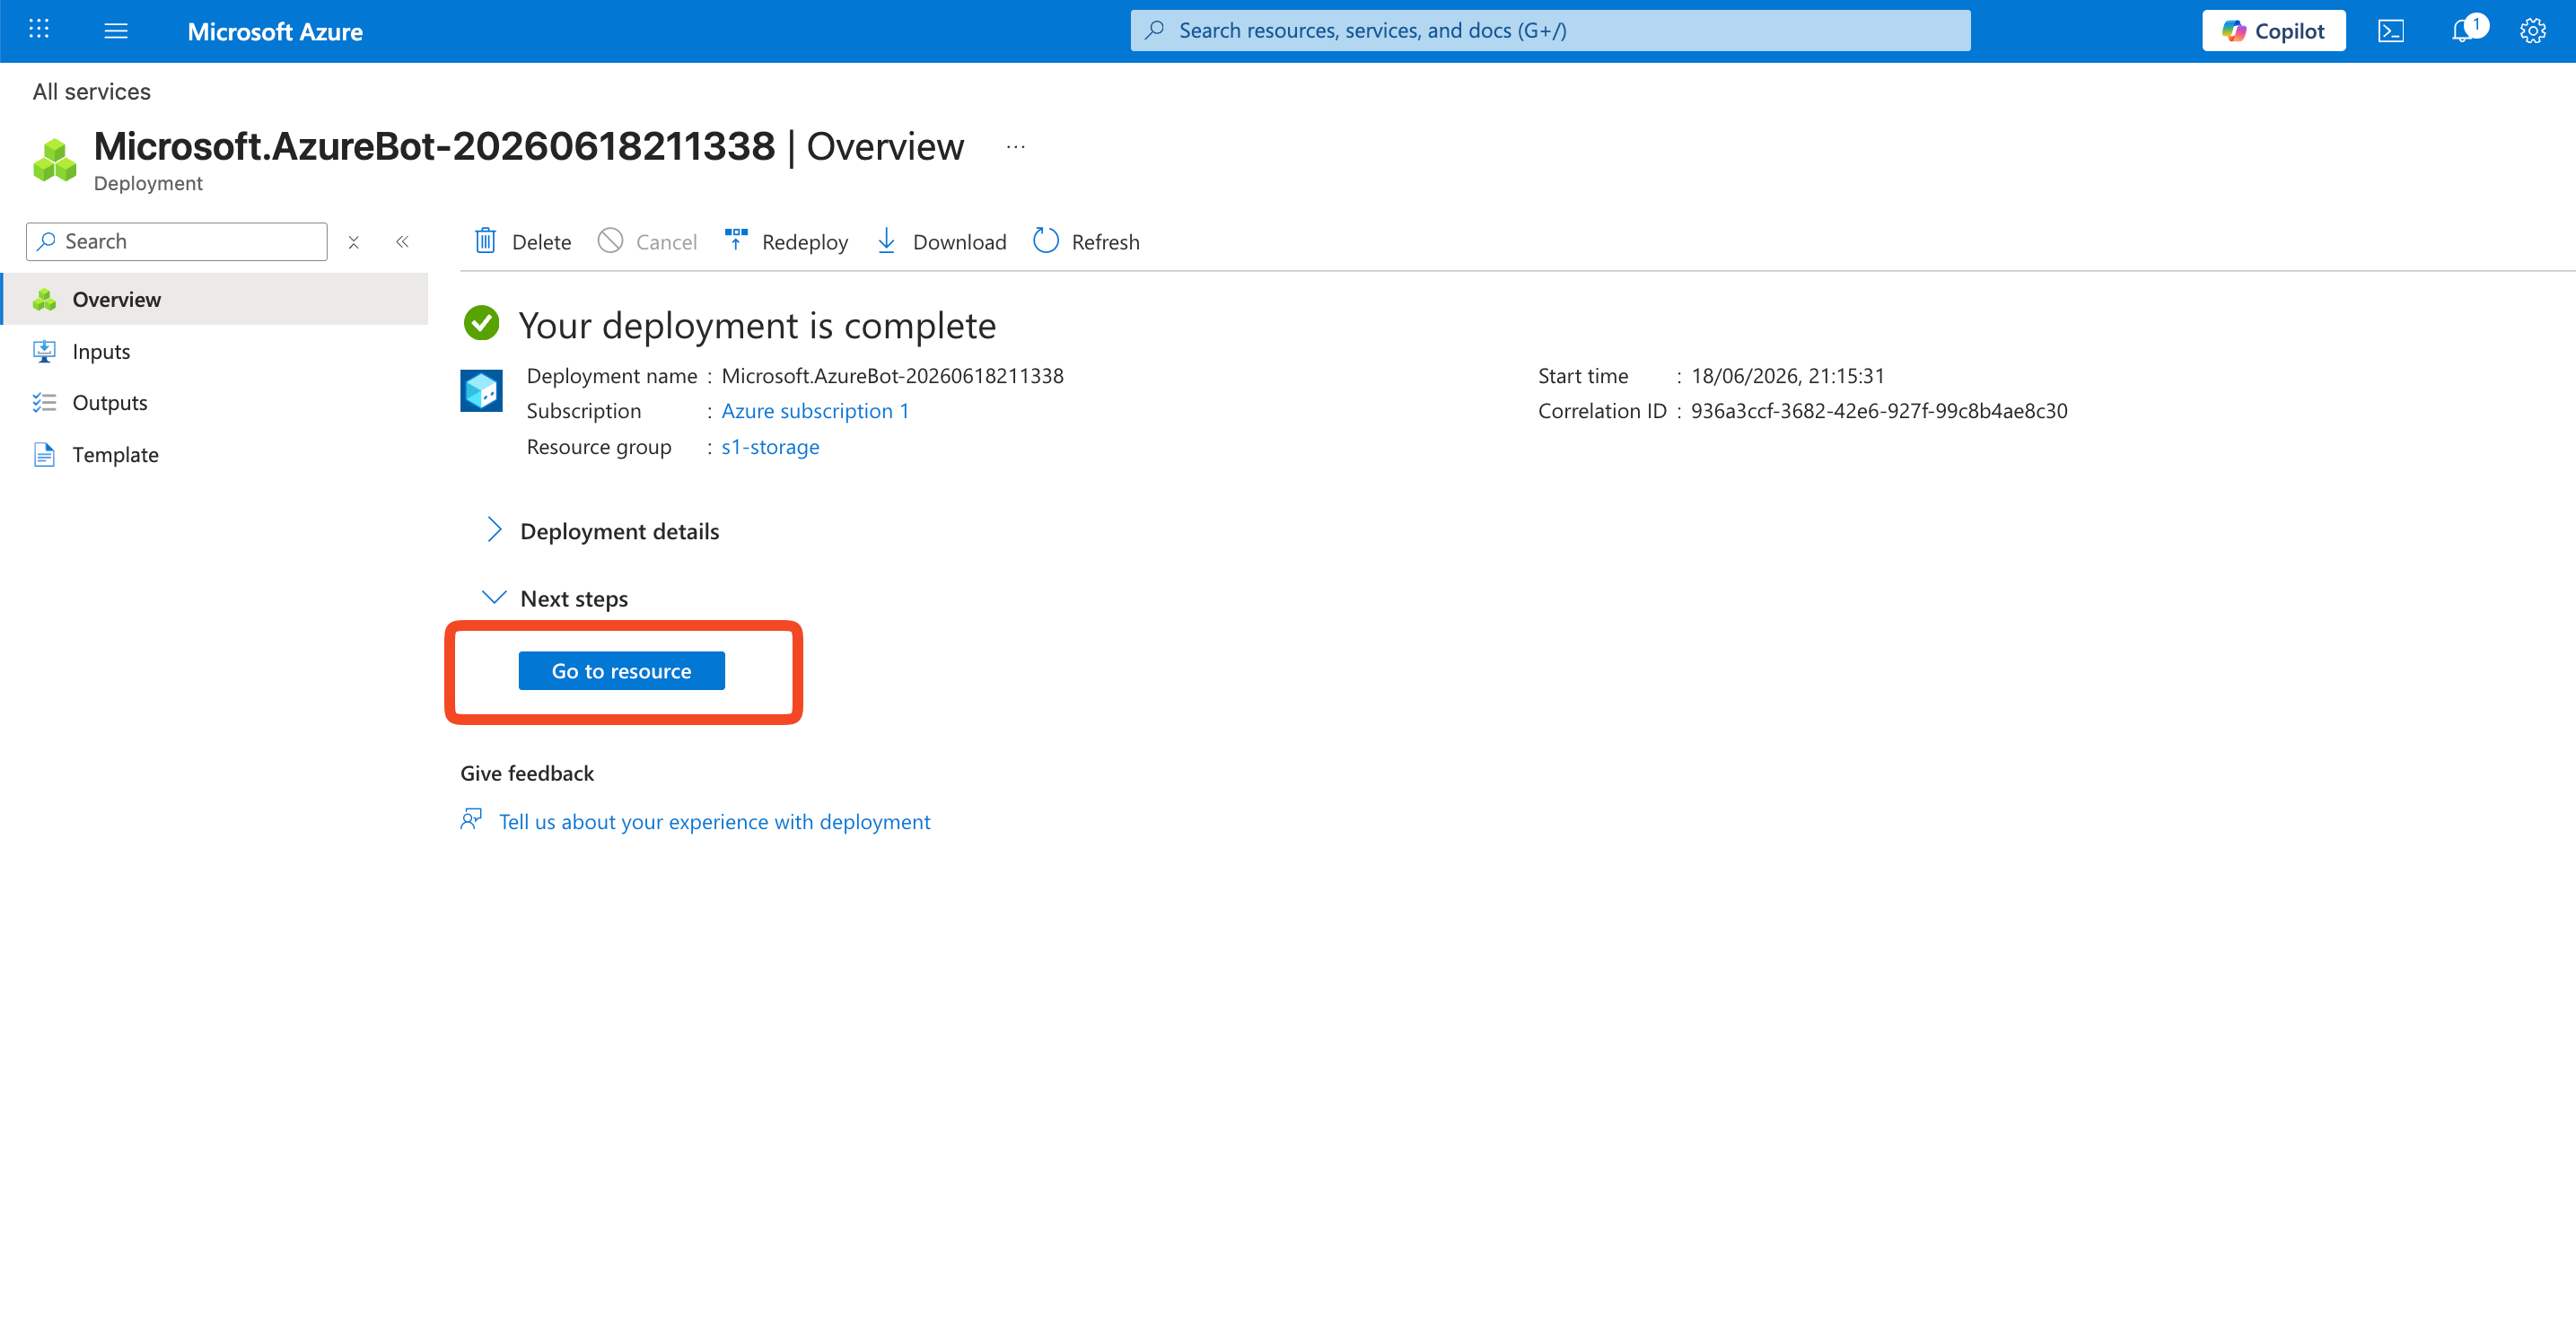The height and width of the screenshot is (1337, 2576).
Task: Click Redeploy in the toolbar
Action: pyautogui.click(x=786, y=241)
